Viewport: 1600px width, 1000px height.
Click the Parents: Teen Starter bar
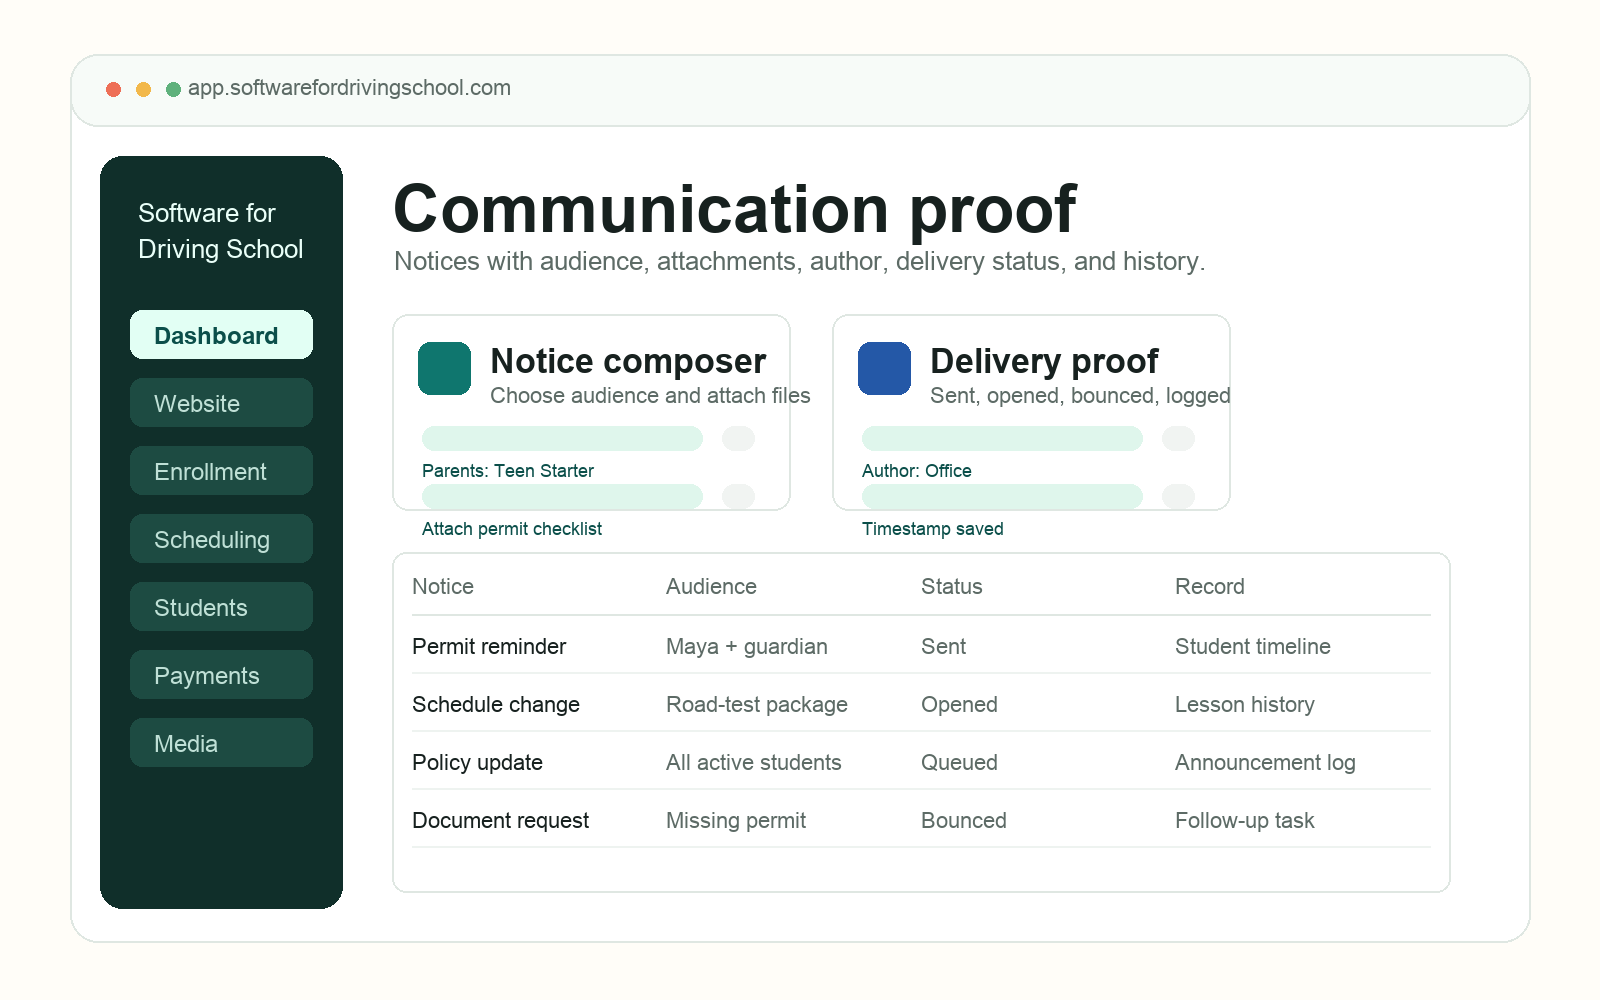(562, 438)
